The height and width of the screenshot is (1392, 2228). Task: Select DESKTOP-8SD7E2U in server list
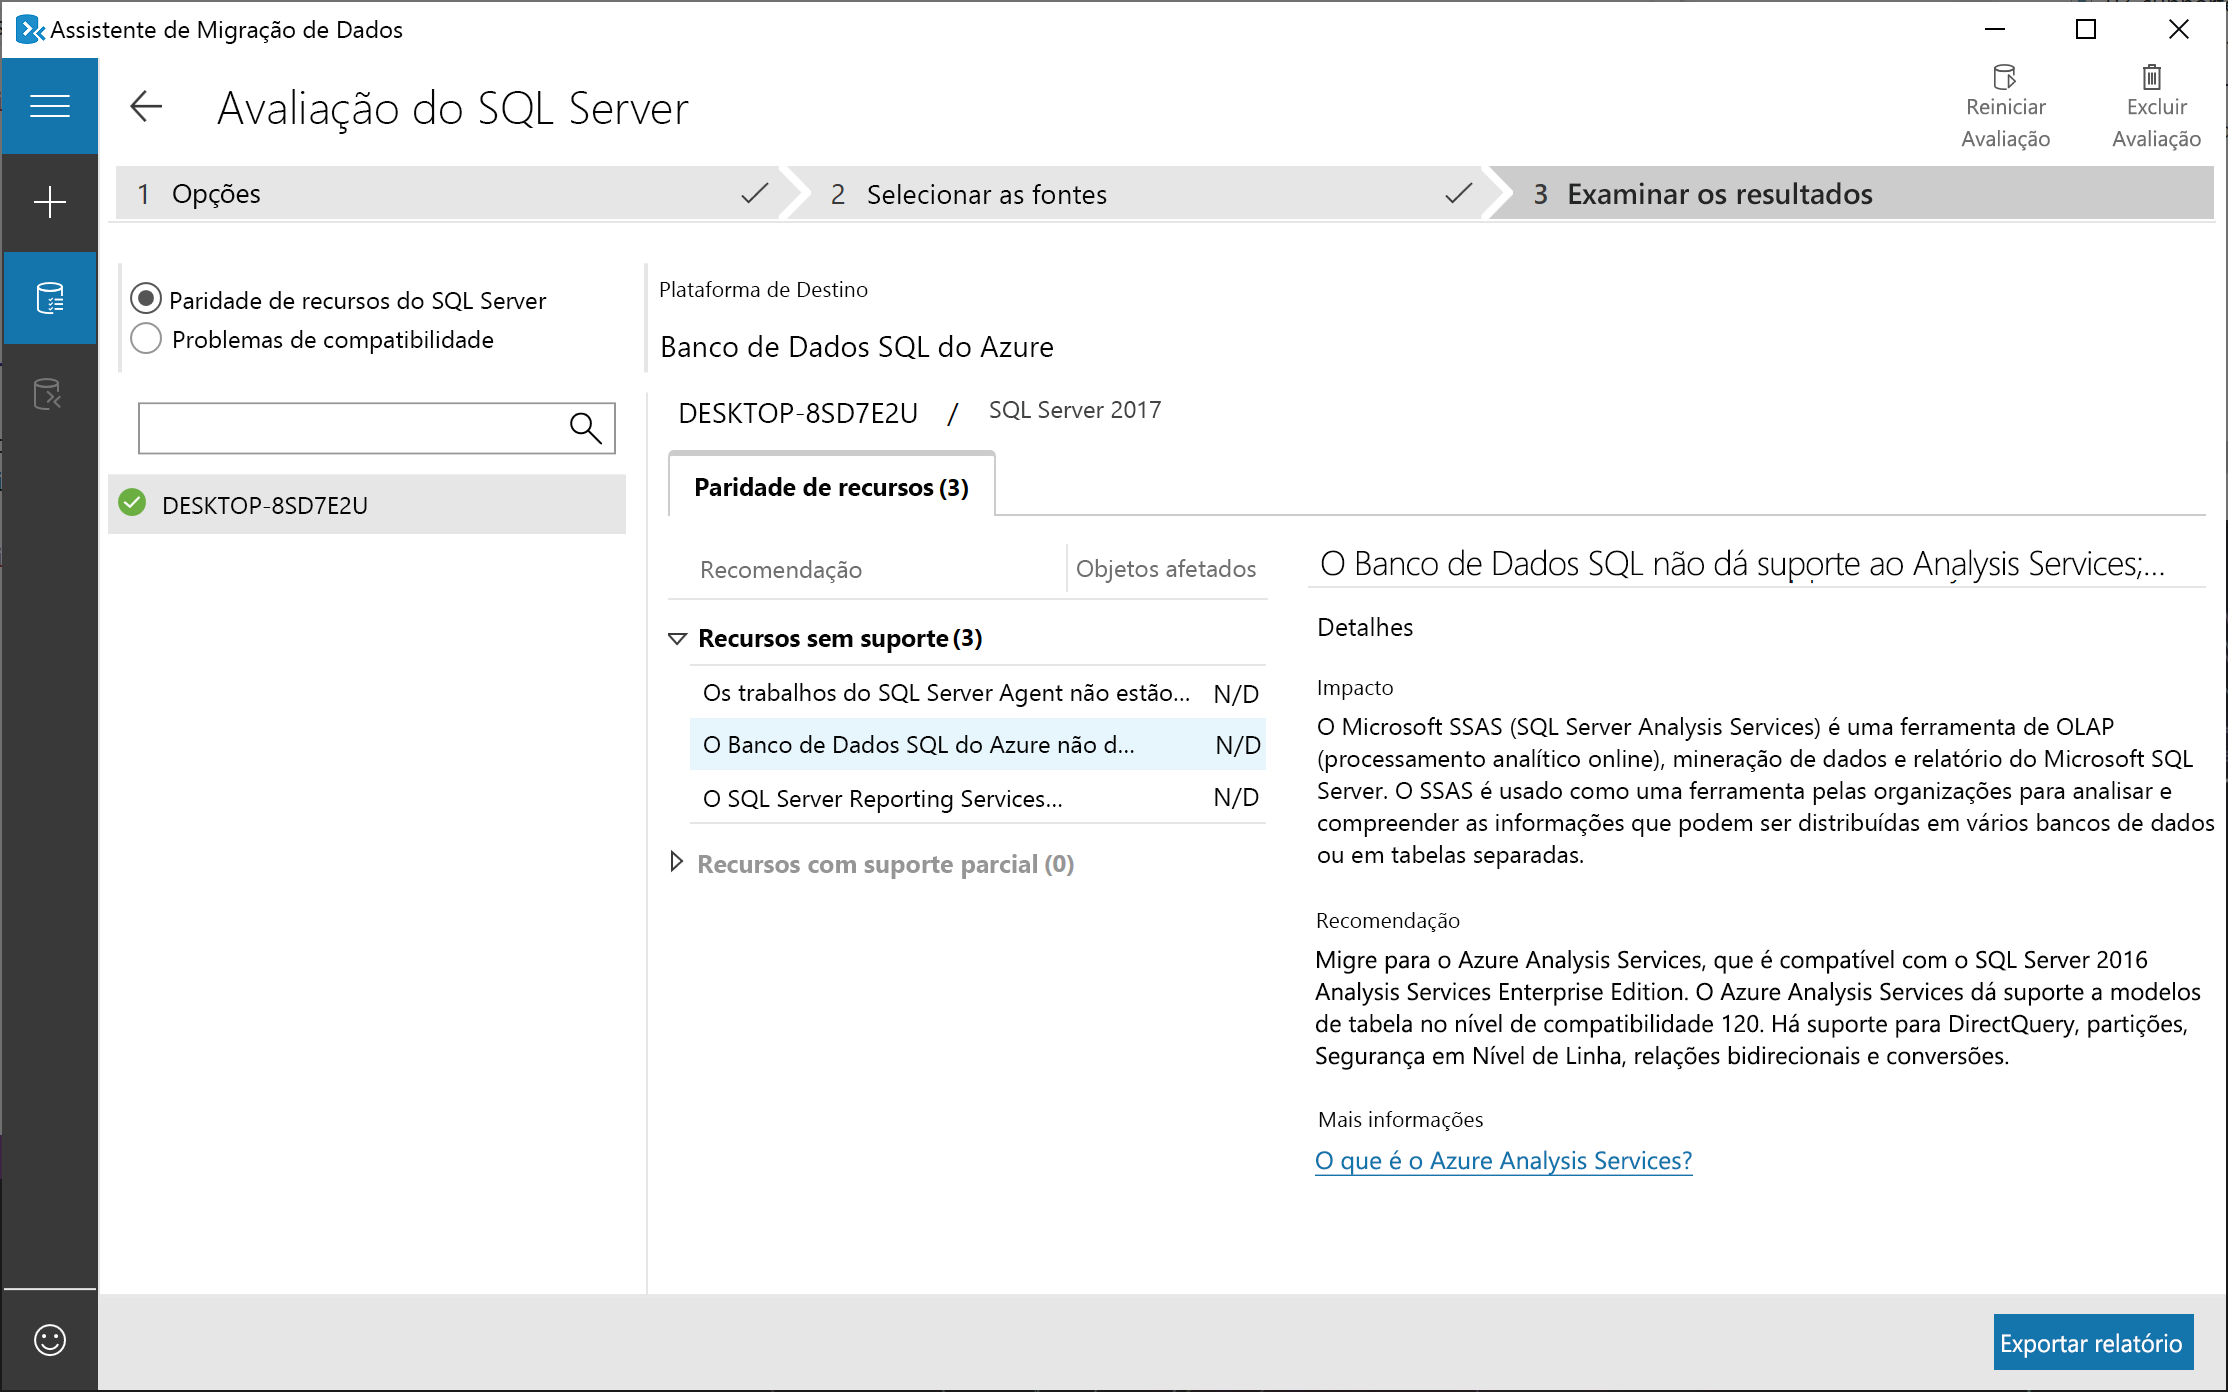coord(367,504)
